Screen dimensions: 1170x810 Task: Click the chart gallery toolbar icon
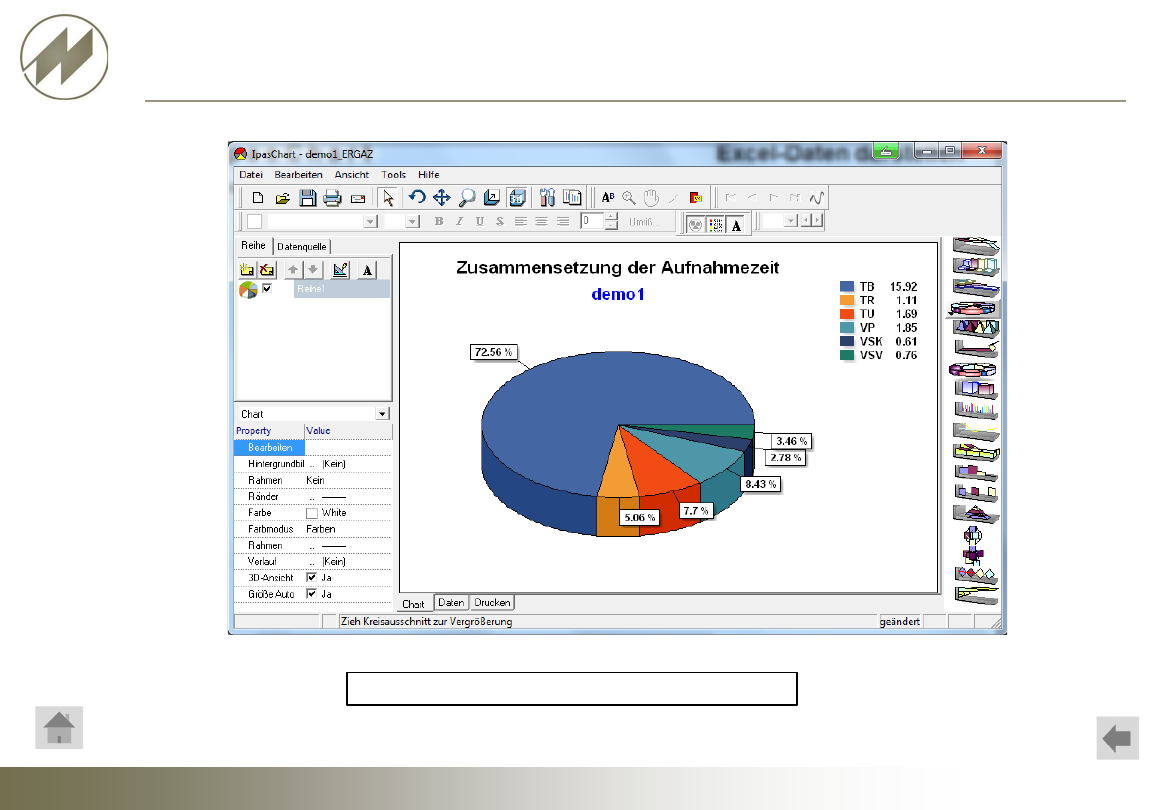[x=572, y=198]
